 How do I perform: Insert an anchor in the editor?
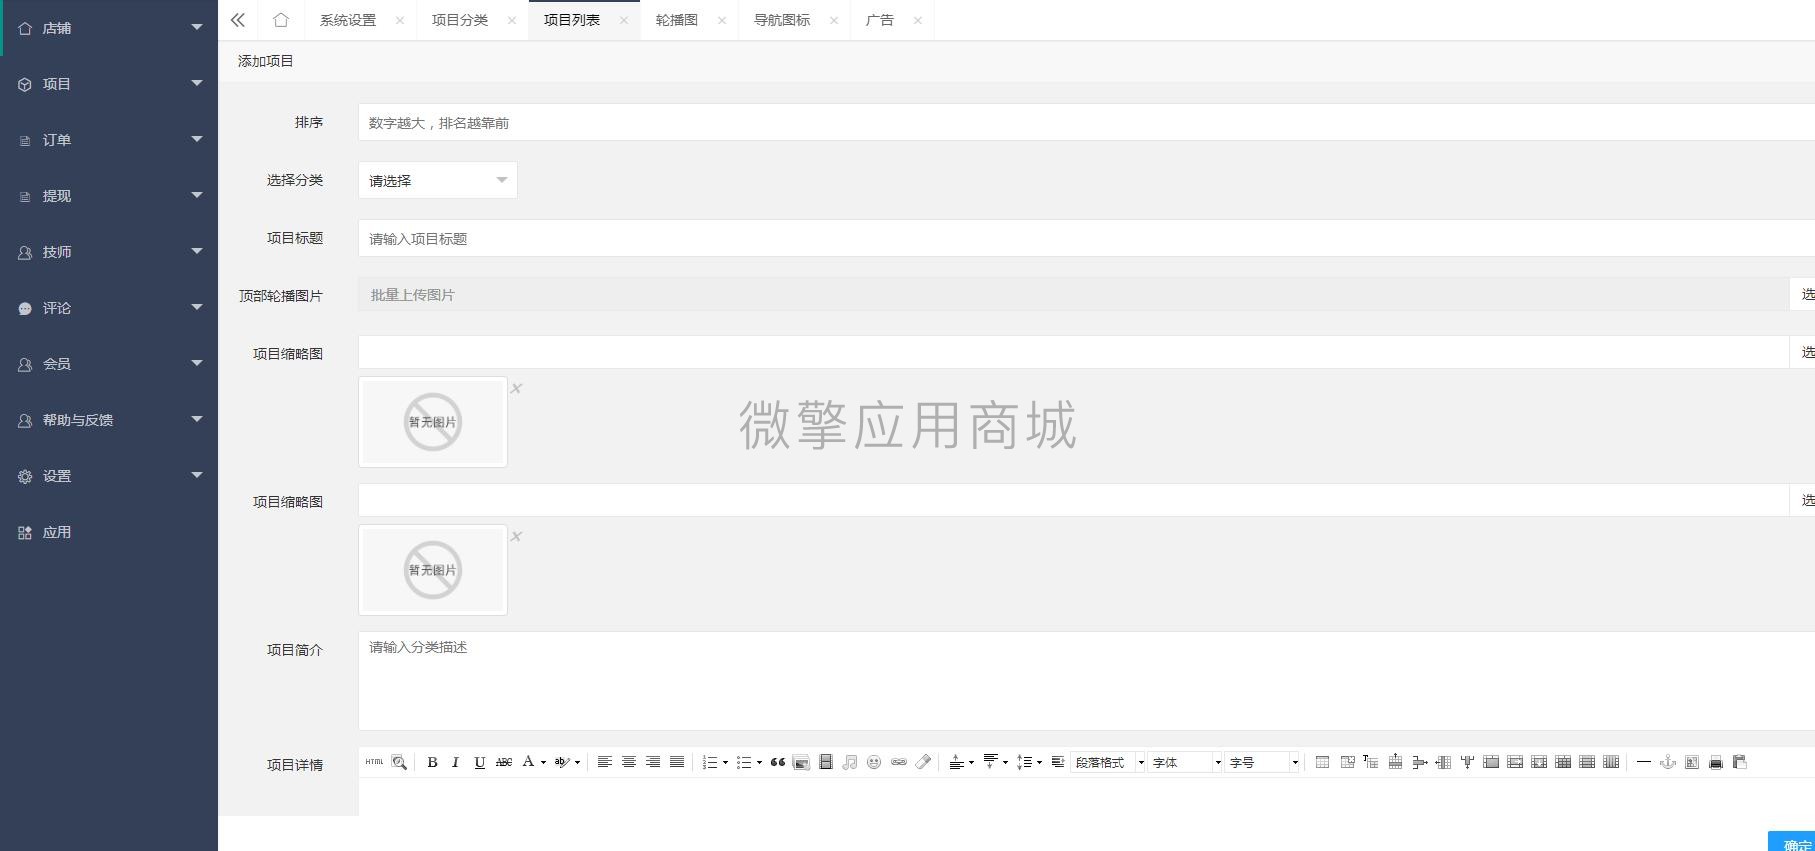pyautogui.click(x=1667, y=762)
